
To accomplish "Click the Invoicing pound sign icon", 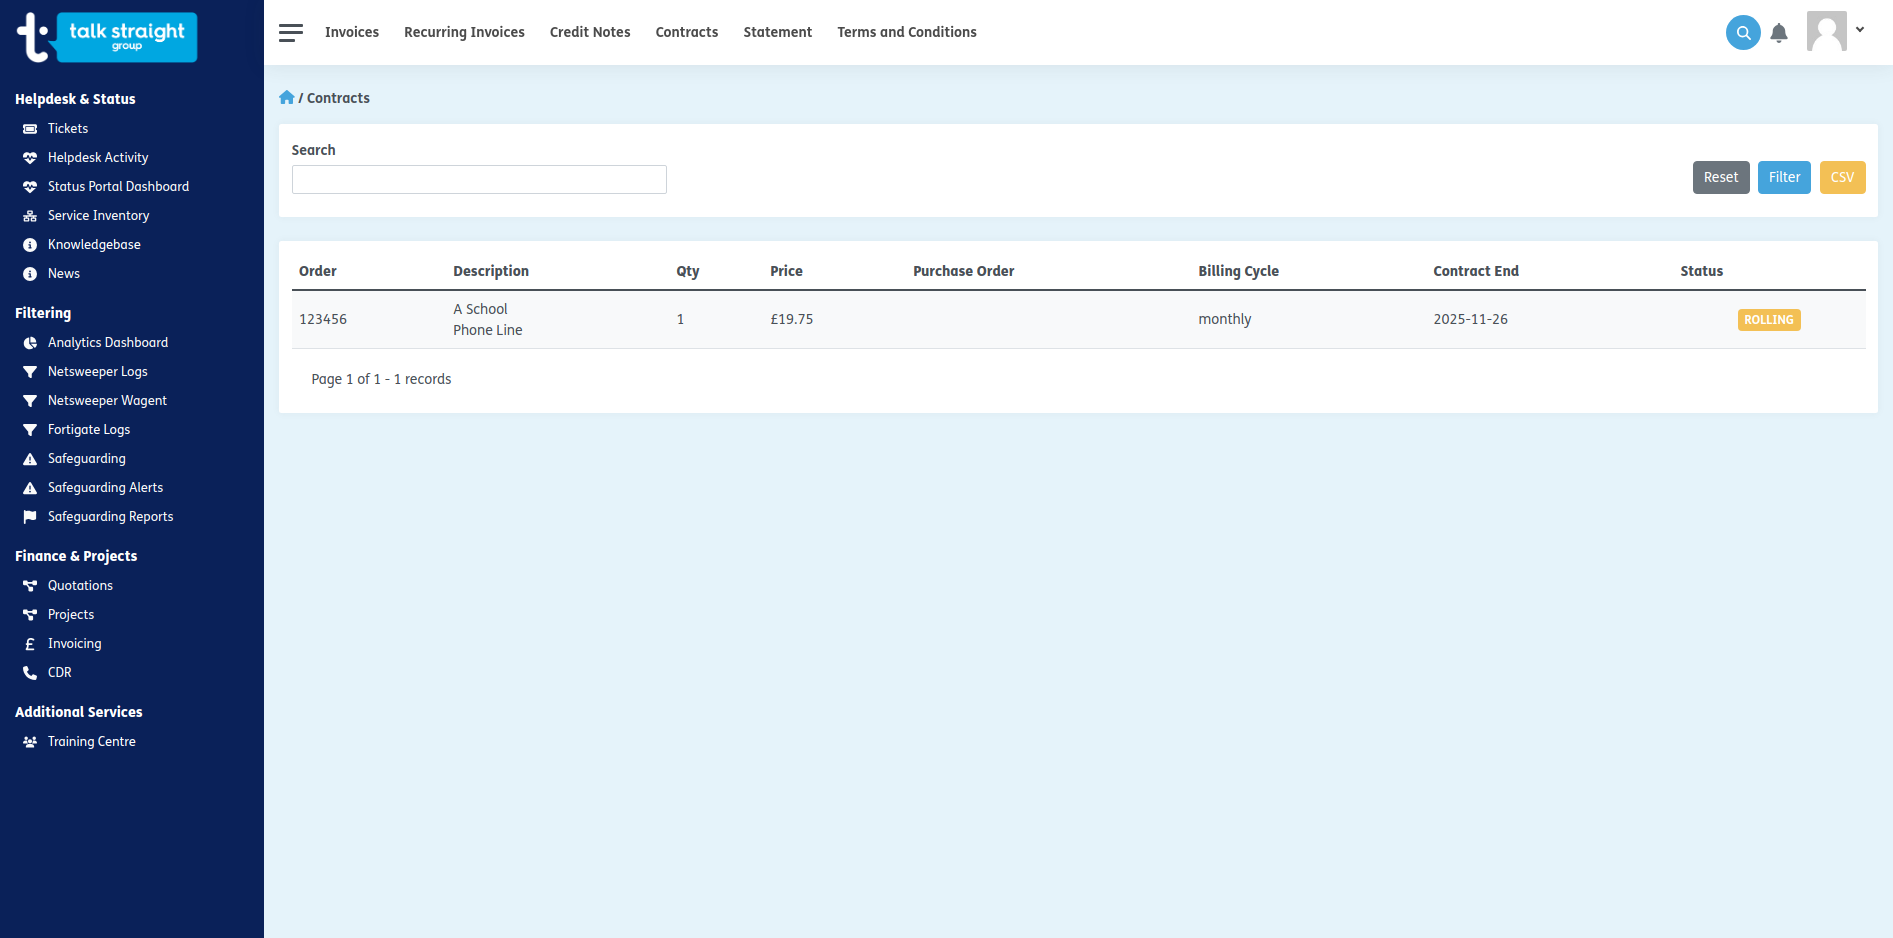I will click(x=30, y=644).
